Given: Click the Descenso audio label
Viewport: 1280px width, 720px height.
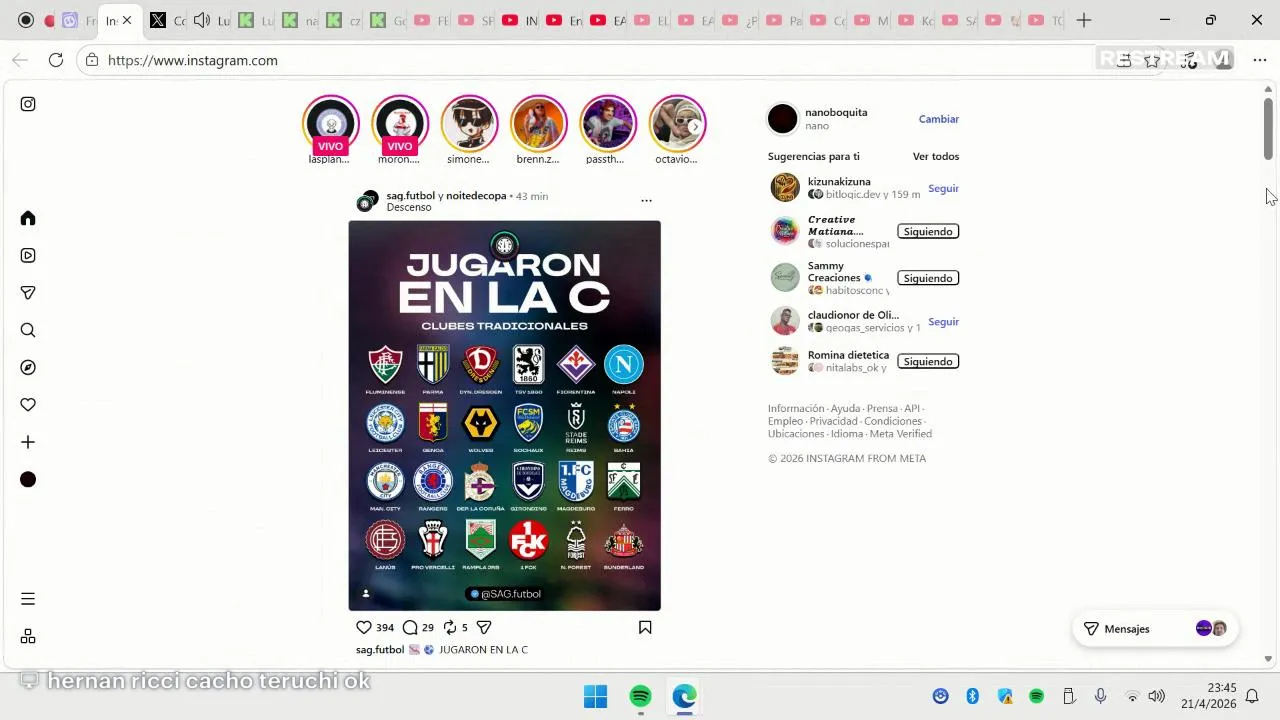Looking at the screenshot, I should click(409, 207).
